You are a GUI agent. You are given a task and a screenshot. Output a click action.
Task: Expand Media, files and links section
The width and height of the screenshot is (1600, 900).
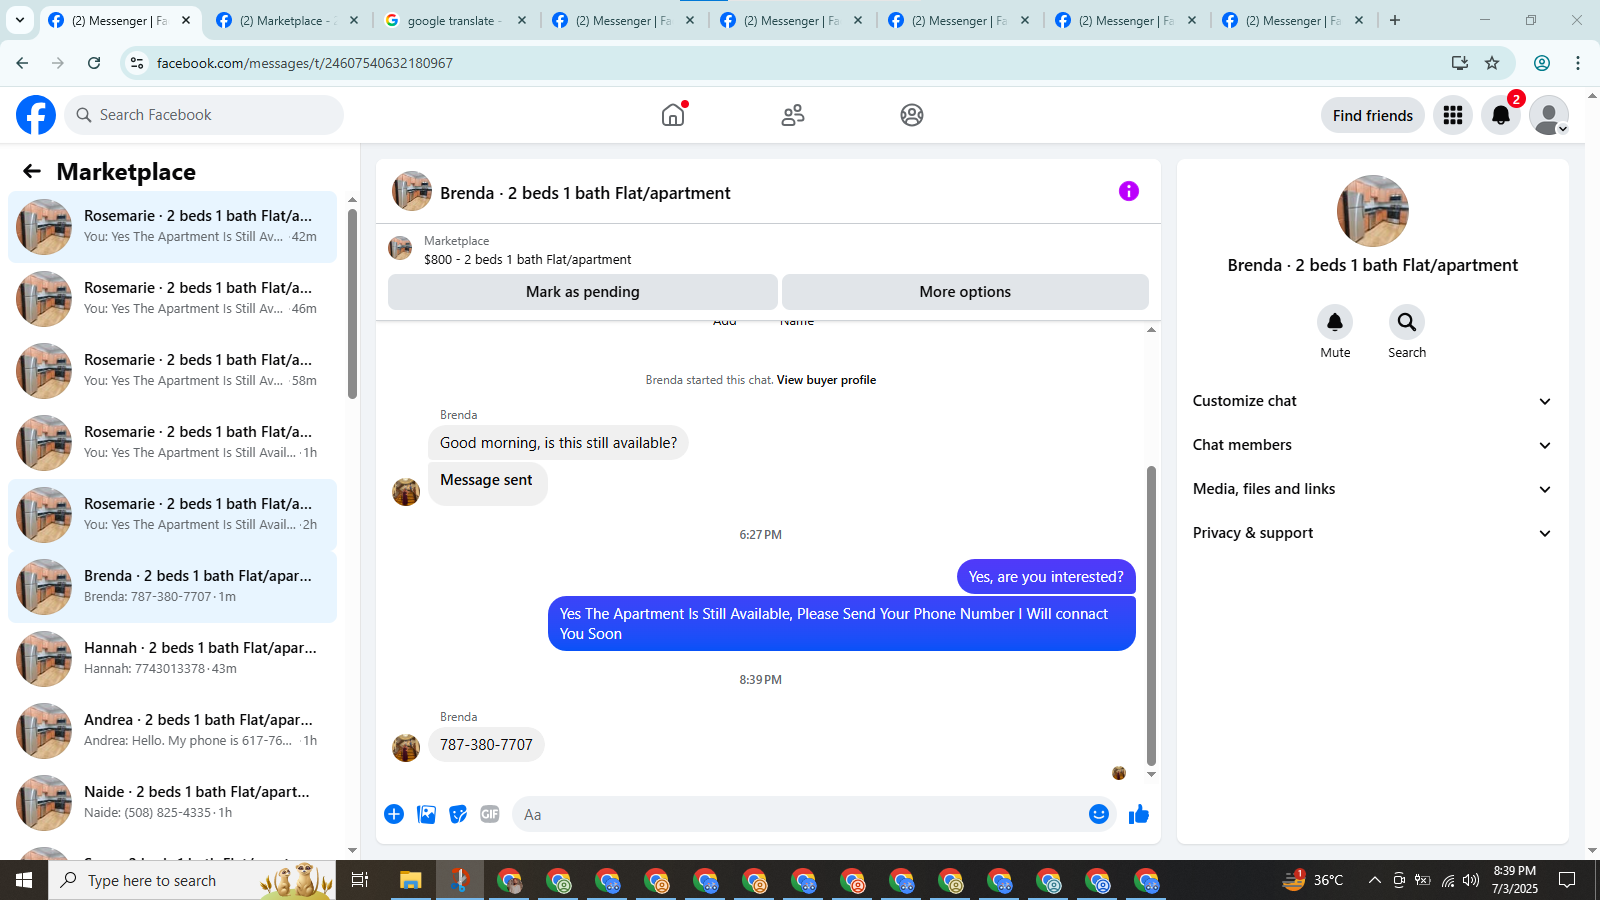(1372, 489)
